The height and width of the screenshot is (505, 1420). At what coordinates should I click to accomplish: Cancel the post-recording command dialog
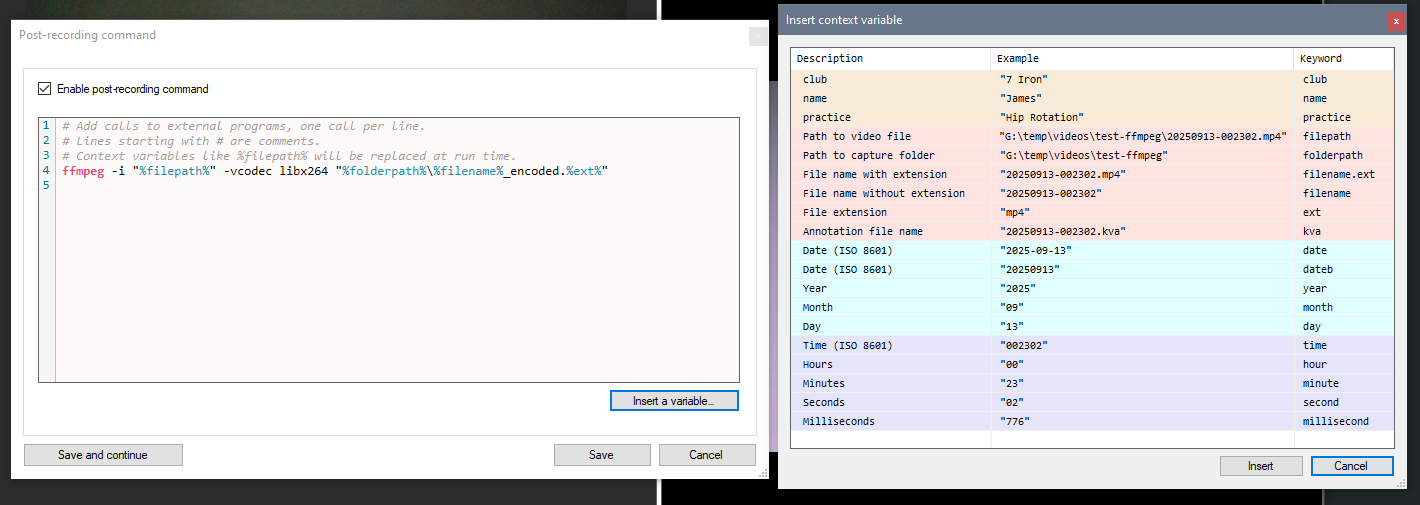(x=706, y=455)
